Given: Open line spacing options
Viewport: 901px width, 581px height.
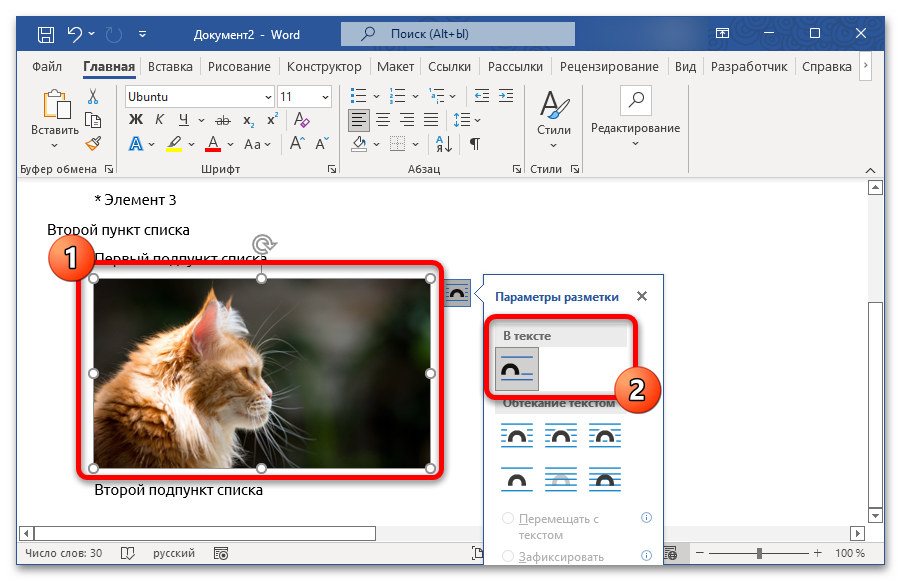Looking at the screenshot, I should (467, 120).
